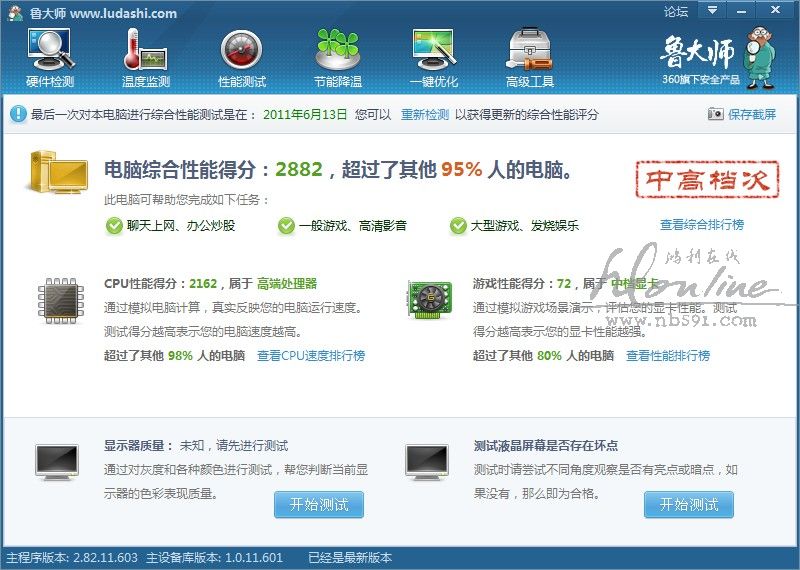Click green check next to 大型游戏、发烧娱乐

tap(458, 225)
